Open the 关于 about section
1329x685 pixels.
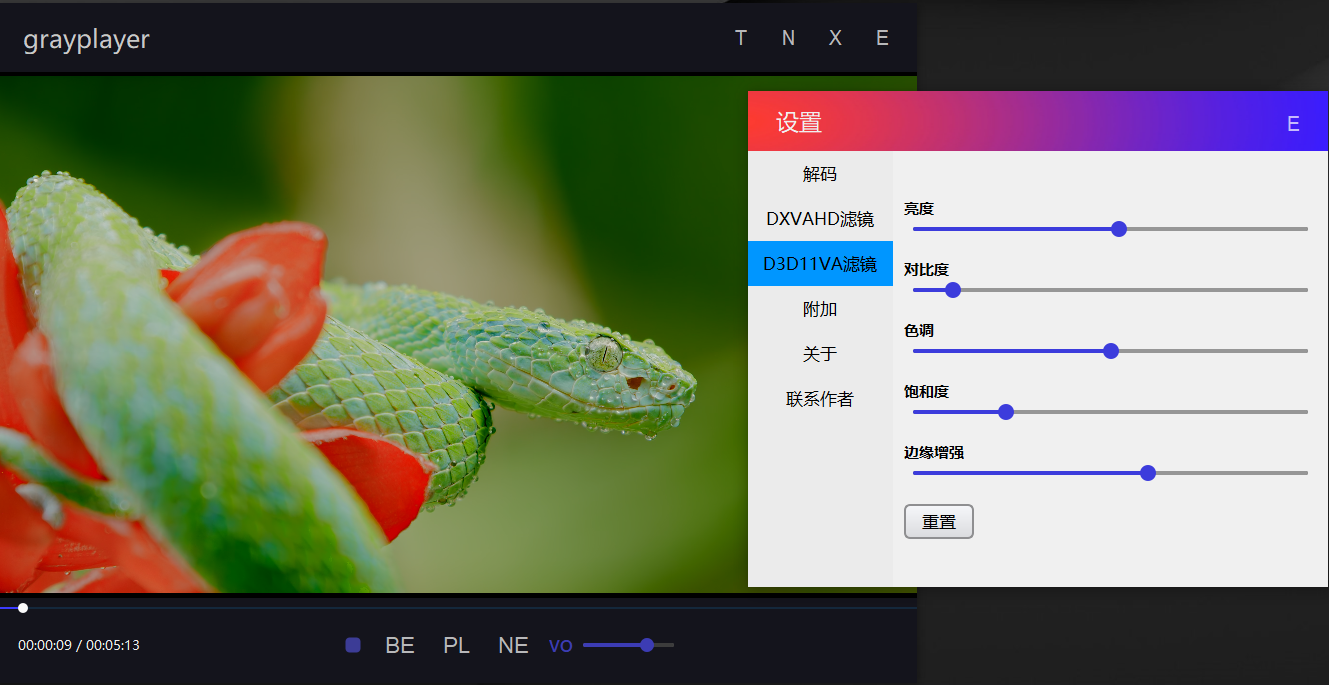click(820, 353)
